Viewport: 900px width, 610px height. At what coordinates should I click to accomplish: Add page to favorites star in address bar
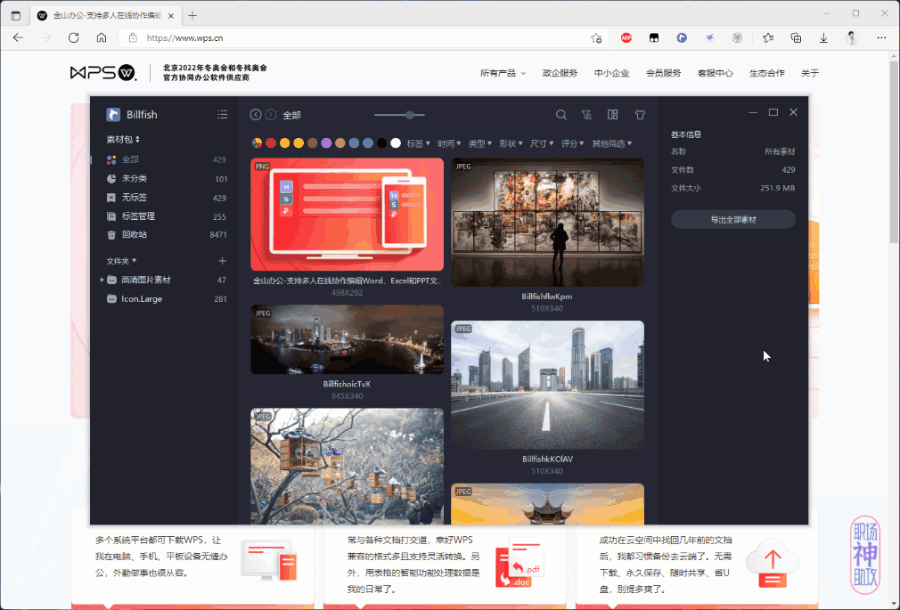596,38
